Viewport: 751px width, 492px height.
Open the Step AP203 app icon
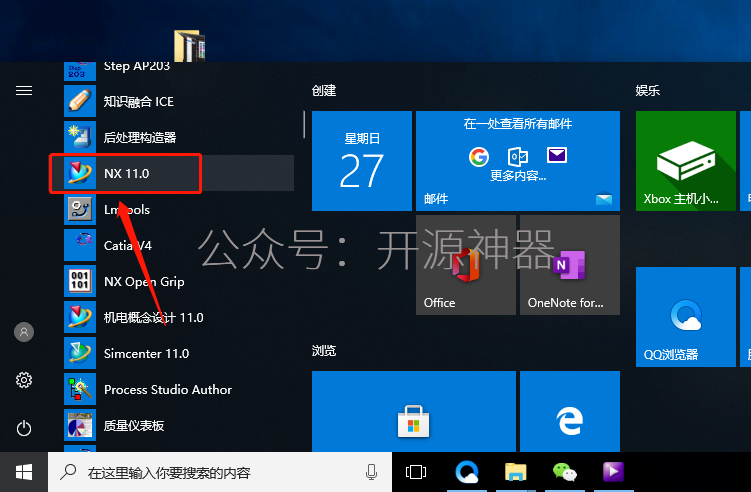80,71
